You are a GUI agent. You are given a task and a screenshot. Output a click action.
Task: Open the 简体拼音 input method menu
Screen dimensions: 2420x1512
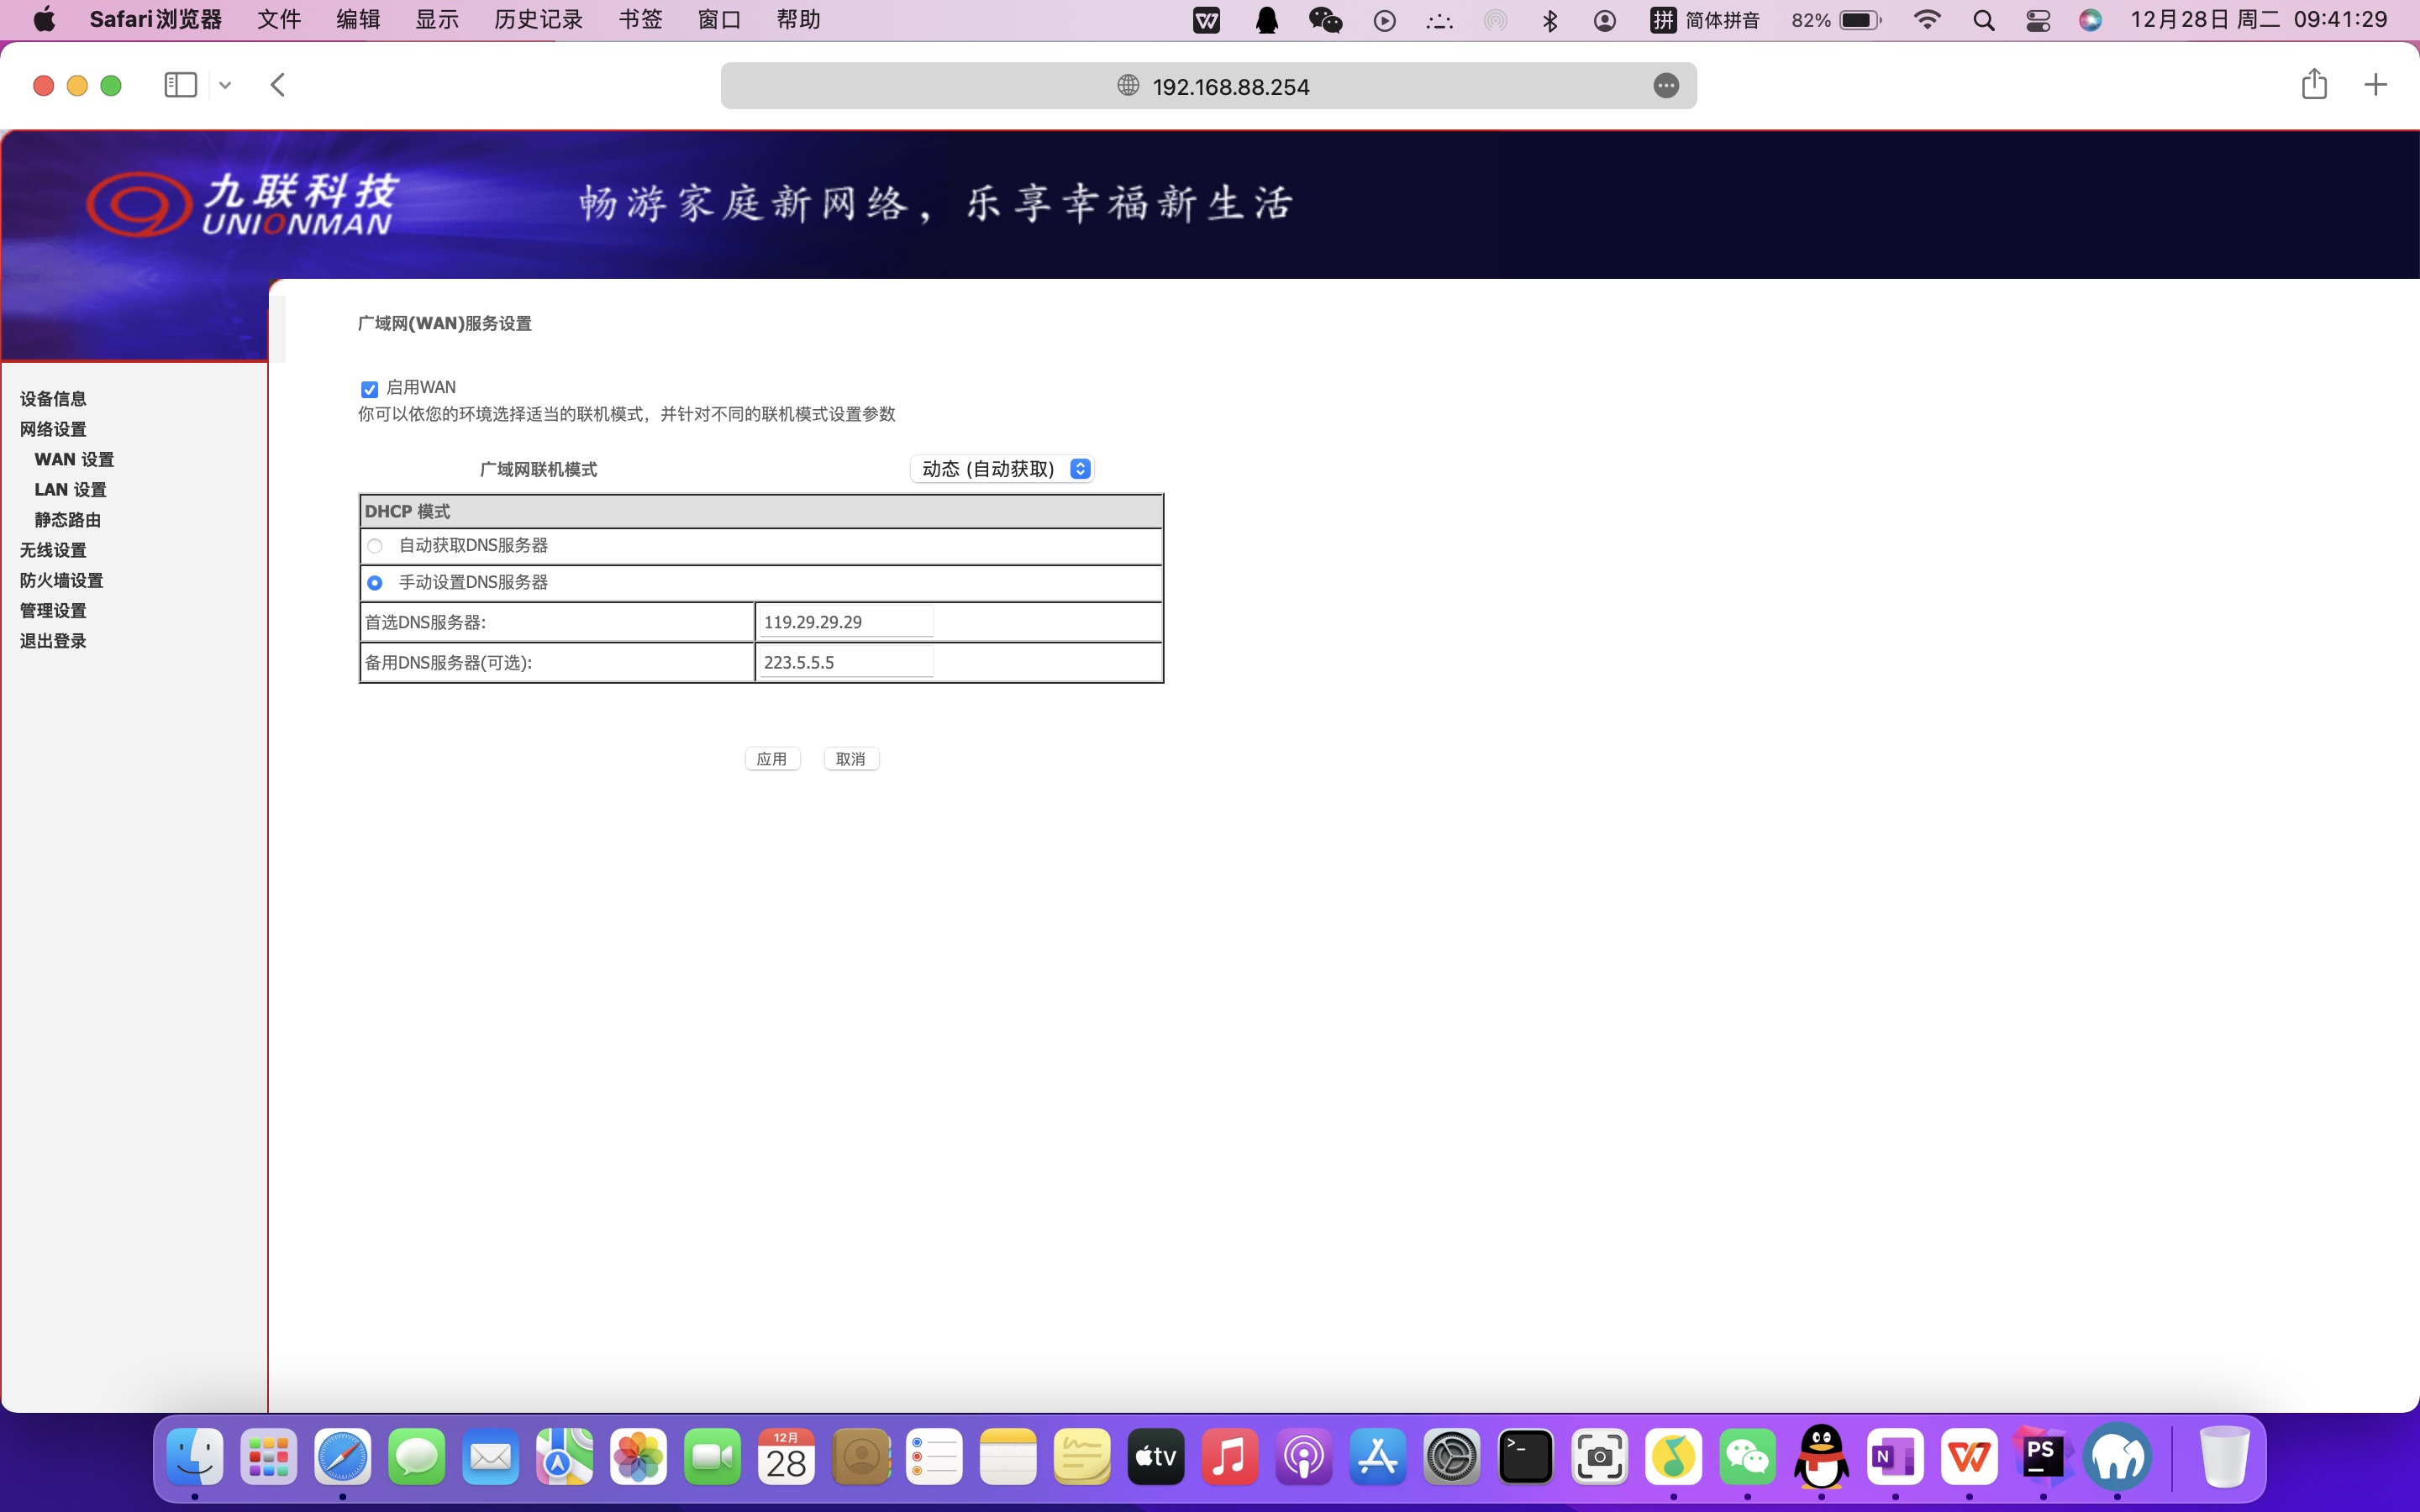1706,20
